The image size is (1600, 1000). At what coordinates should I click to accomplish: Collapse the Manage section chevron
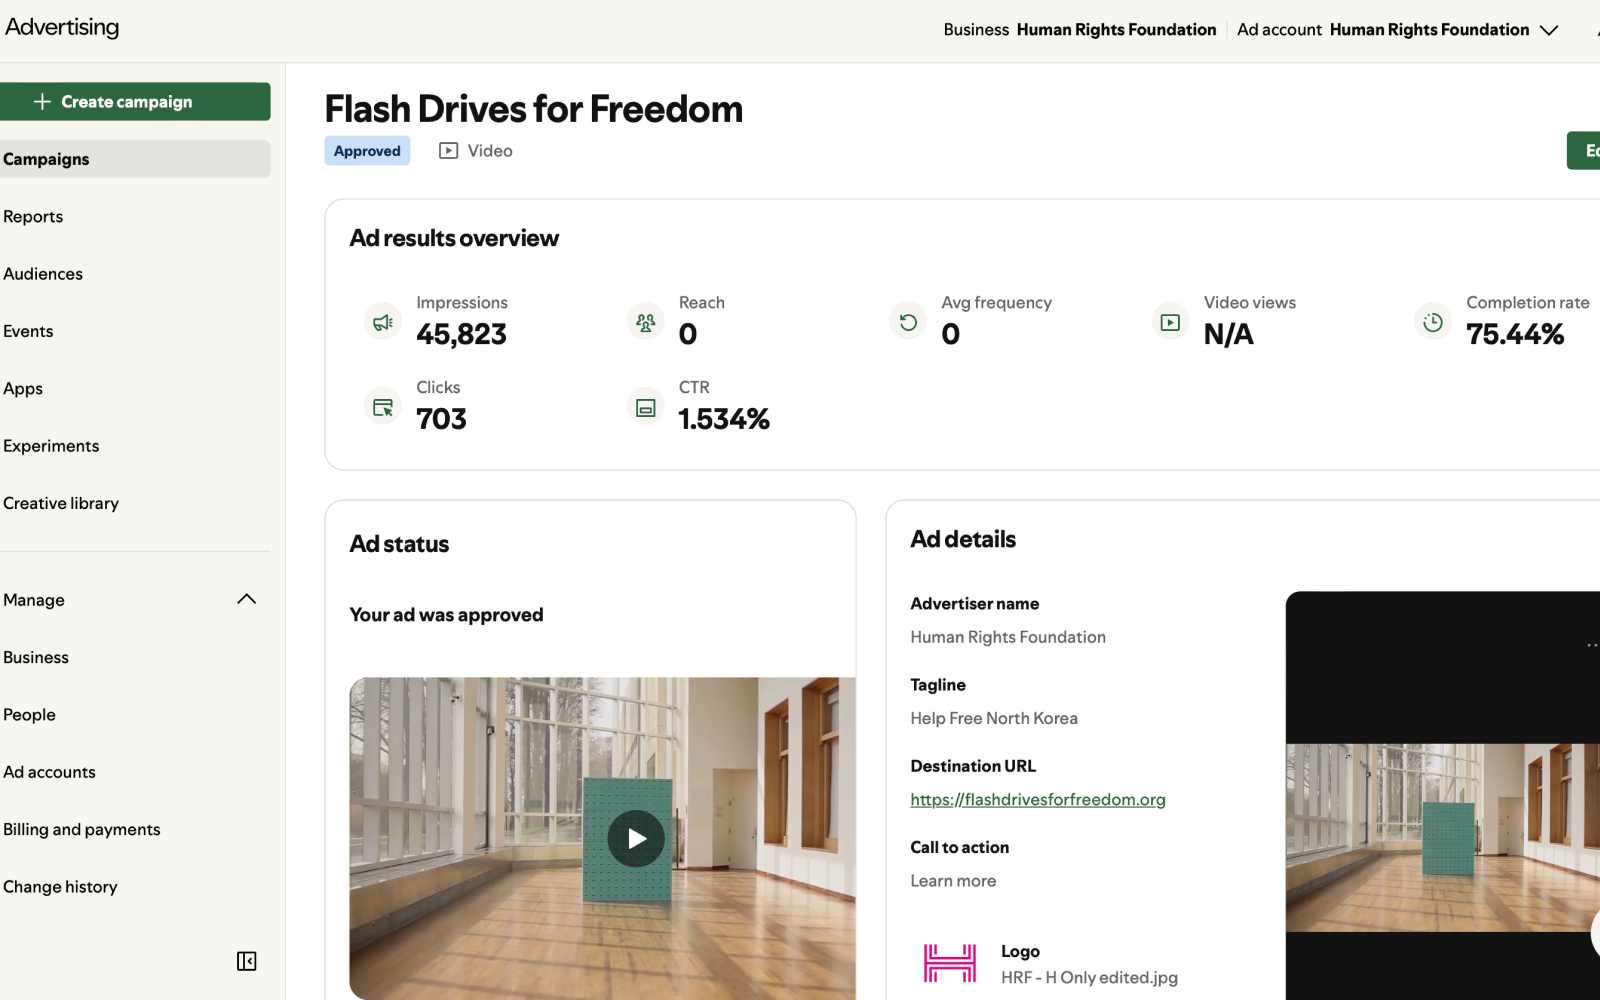[x=246, y=599]
